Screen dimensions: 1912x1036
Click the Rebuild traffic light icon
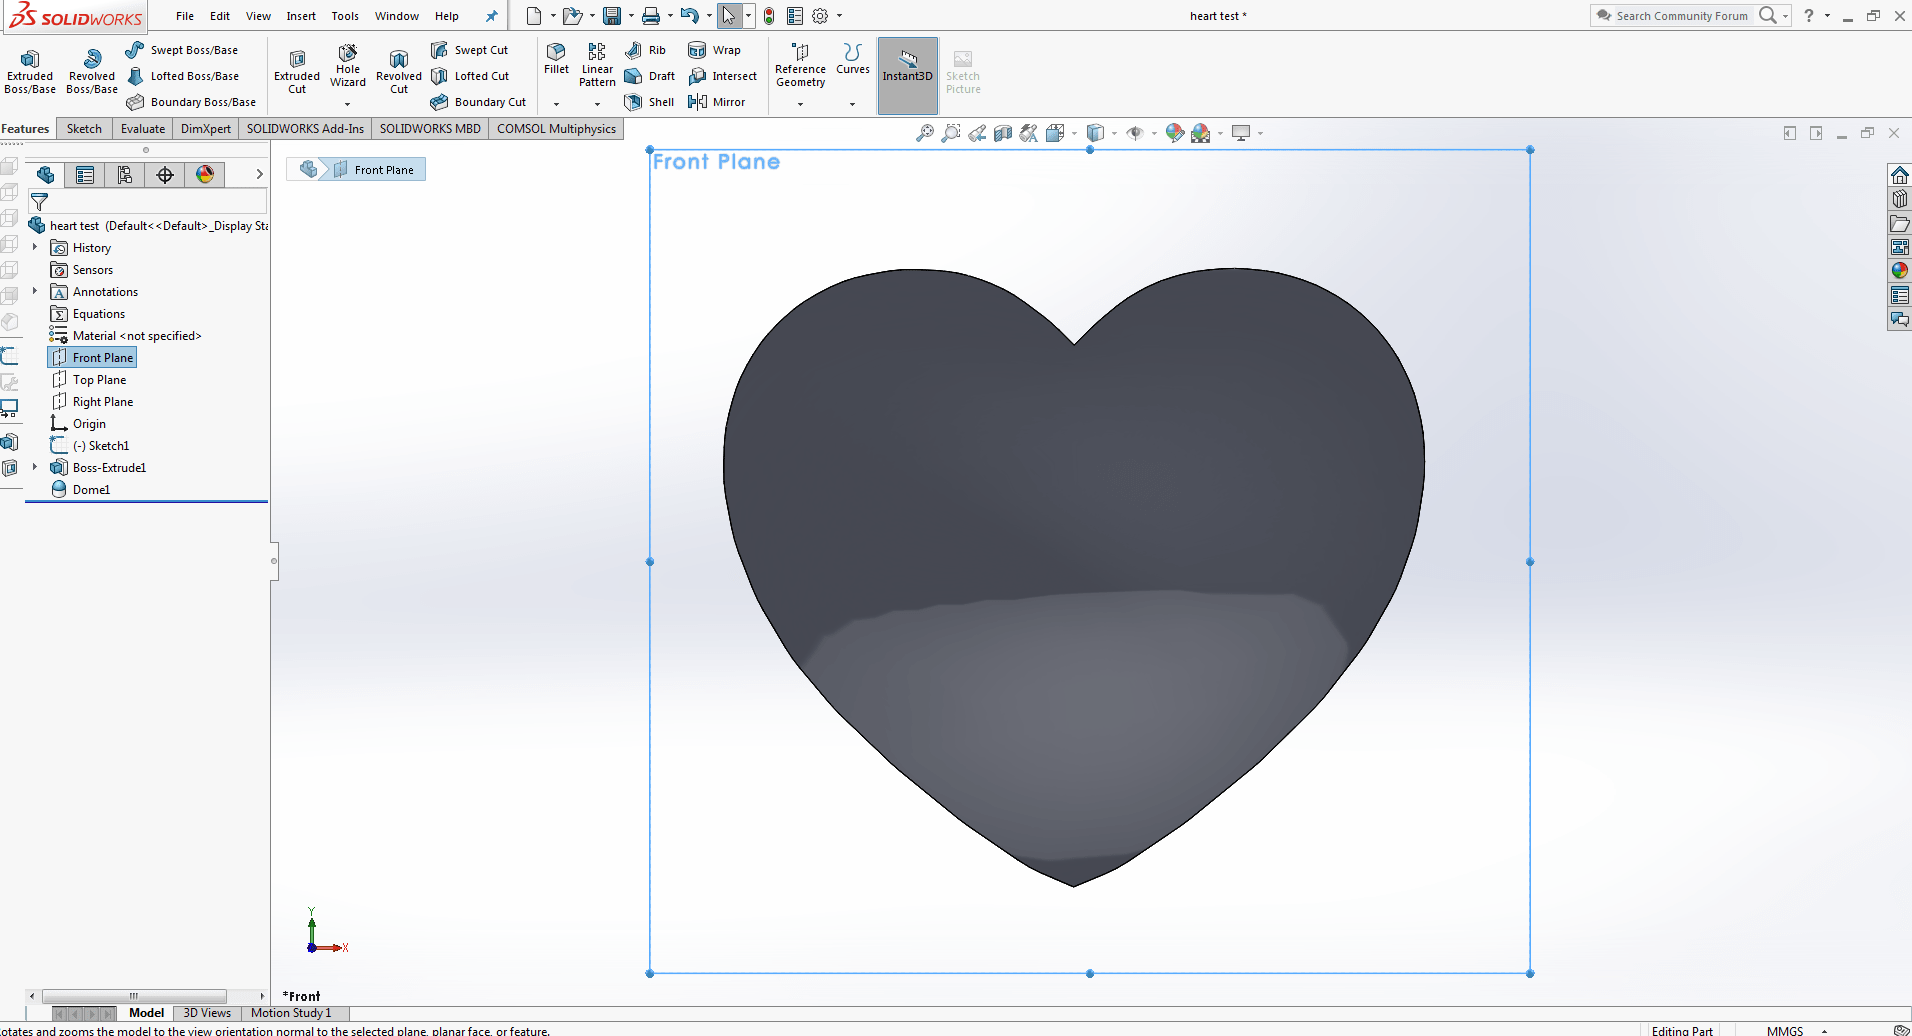click(x=769, y=16)
